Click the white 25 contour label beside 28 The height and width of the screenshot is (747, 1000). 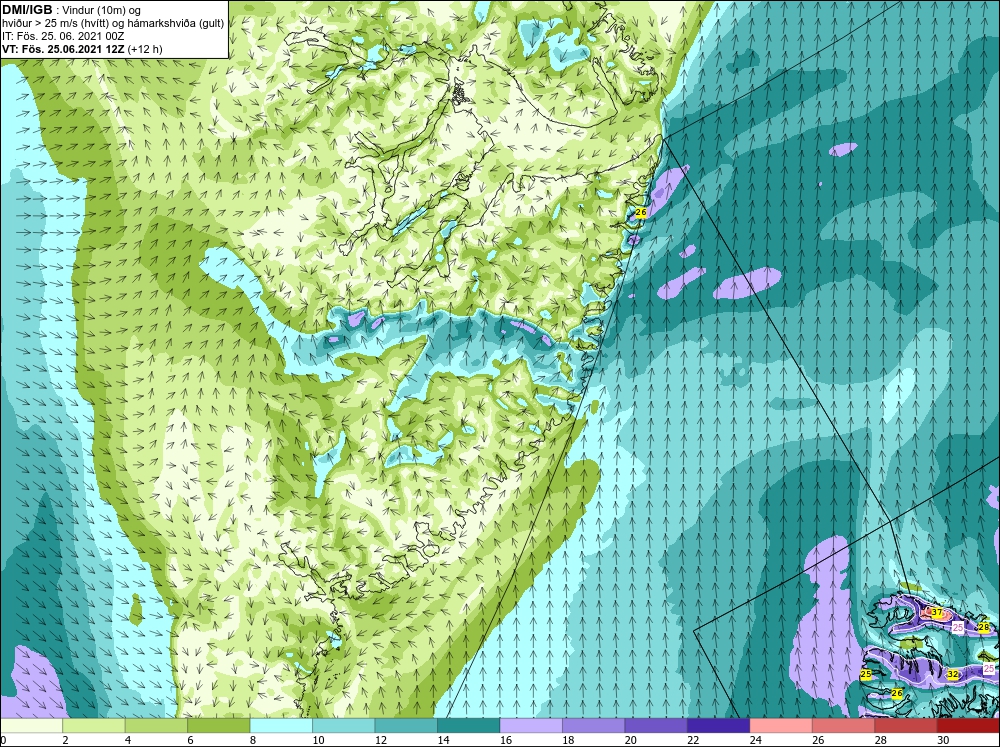(958, 628)
